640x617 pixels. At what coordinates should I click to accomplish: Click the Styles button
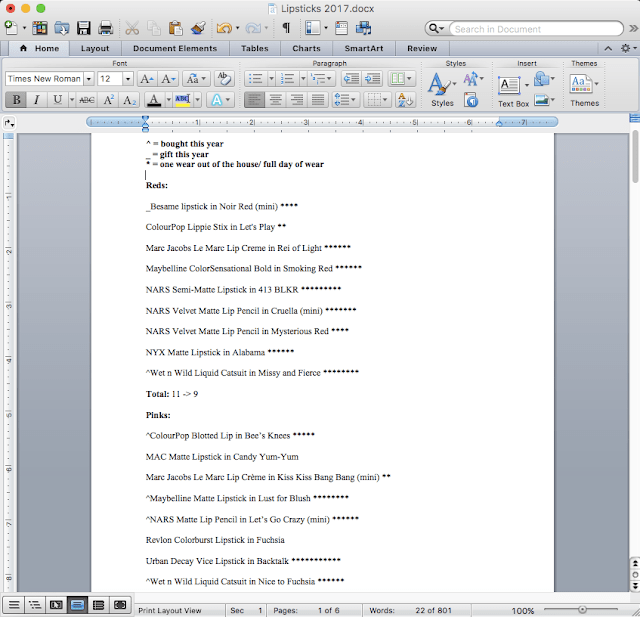(x=441, y=88)
